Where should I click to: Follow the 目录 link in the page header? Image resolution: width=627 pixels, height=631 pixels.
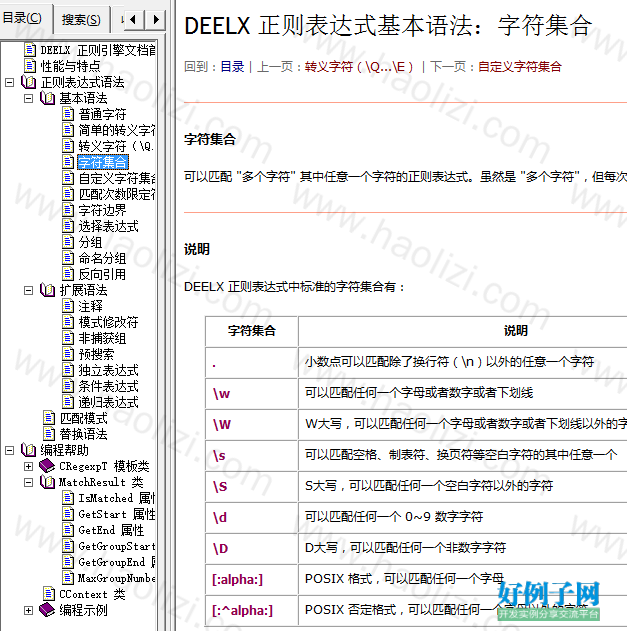232,66
